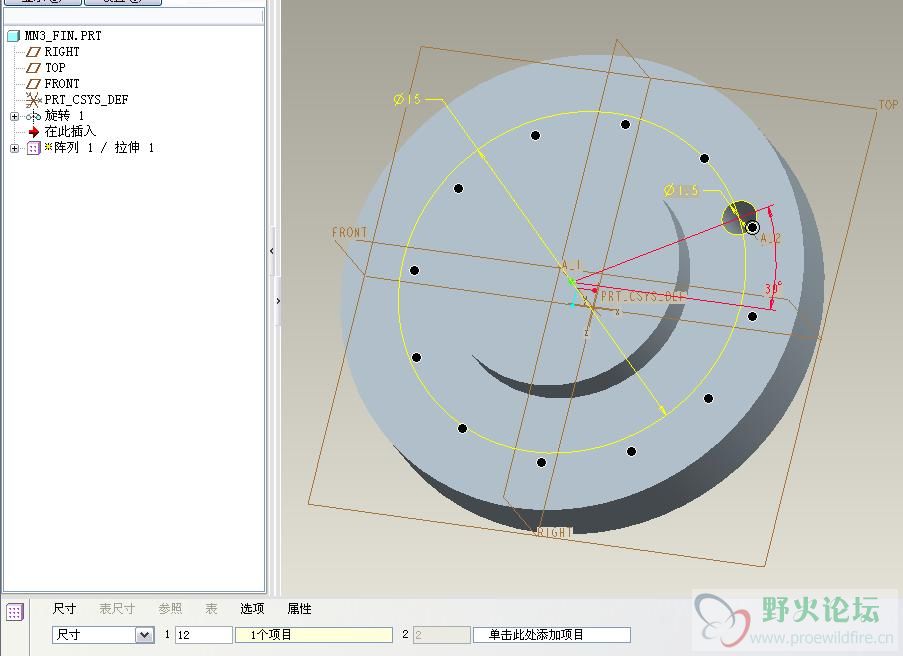Screen dimensions: 903x656
Task: Click the RIGHT plane label in viewport
Action: click(x=555, y=533)
